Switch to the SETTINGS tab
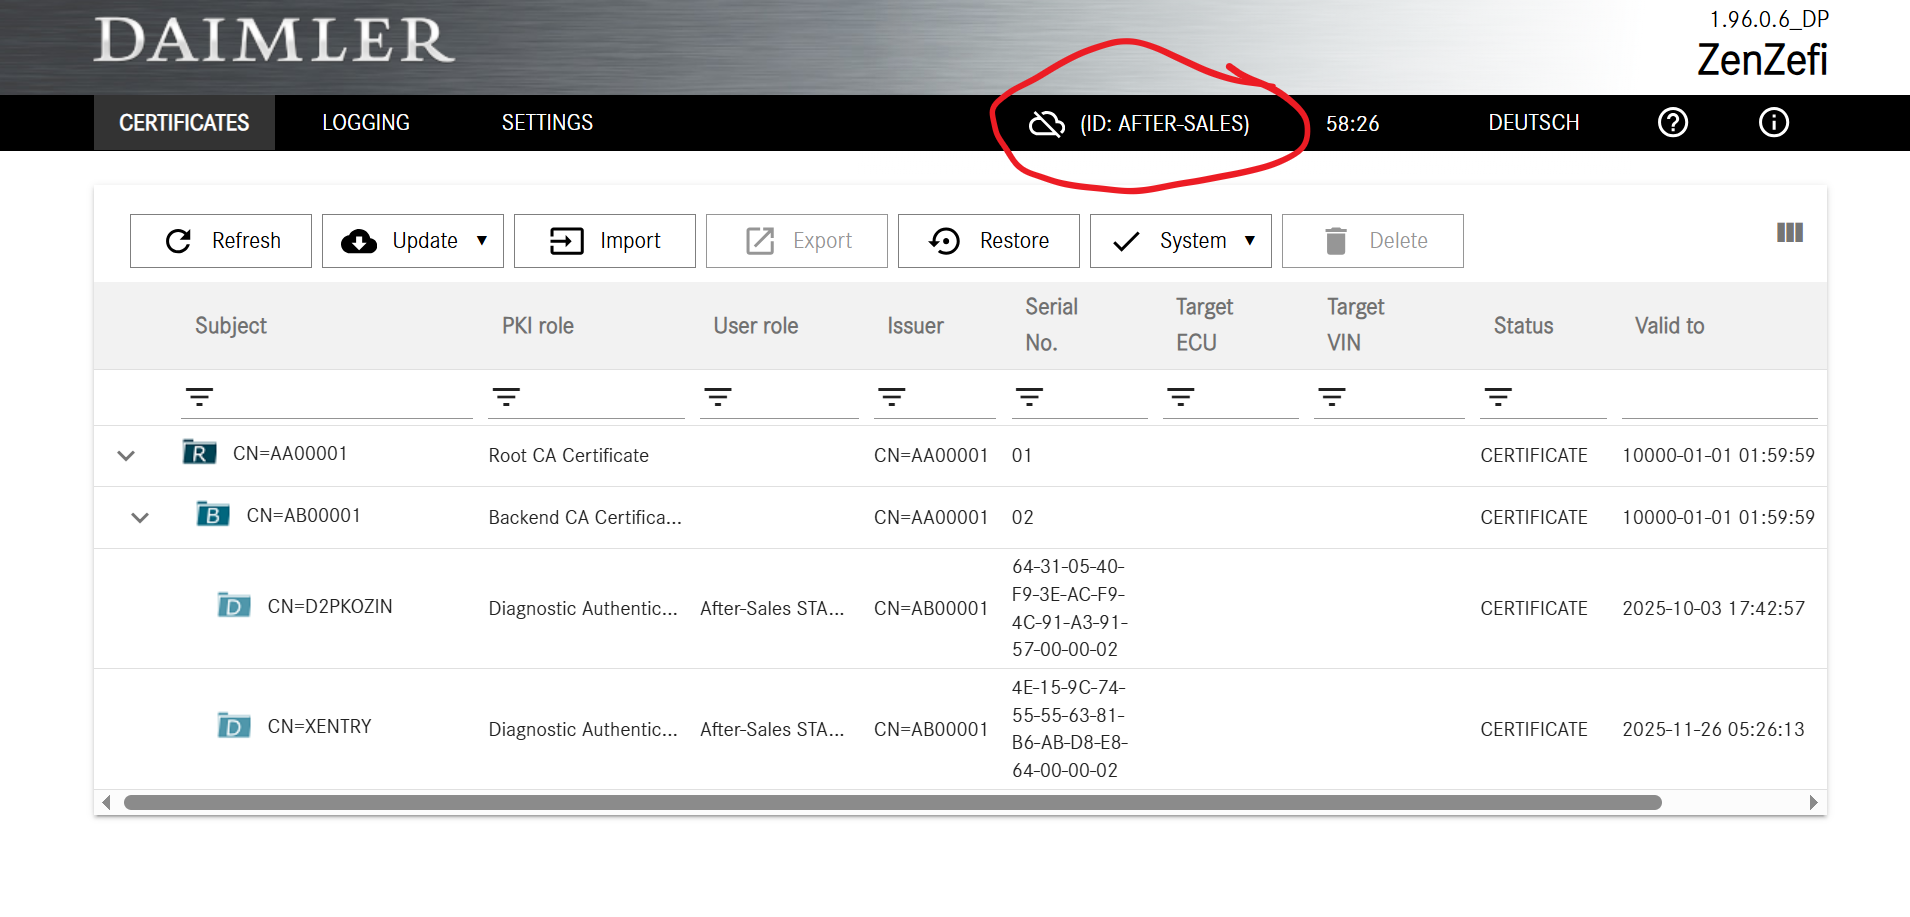 547,123
